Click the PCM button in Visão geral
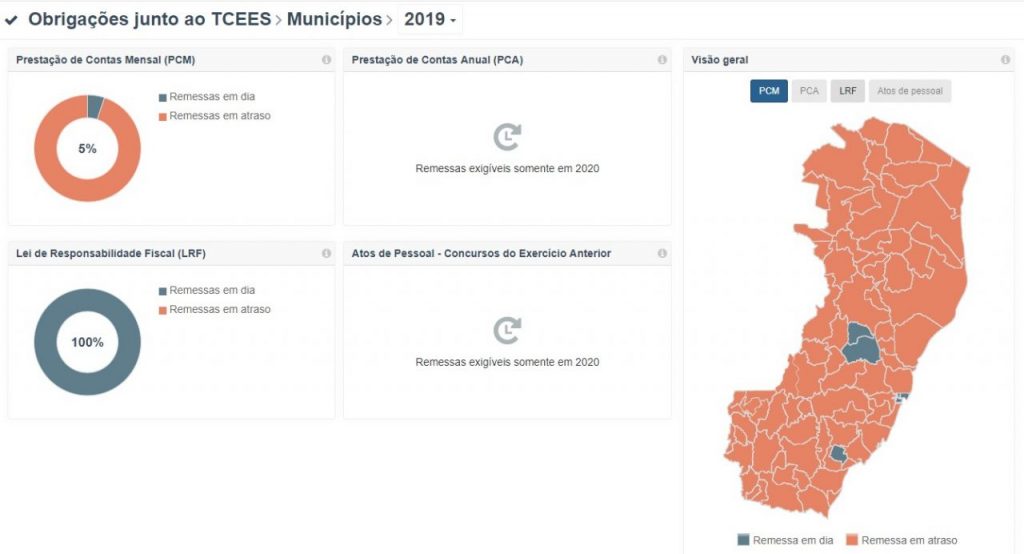The image size is (1024, 554). [x=769, y=91]
